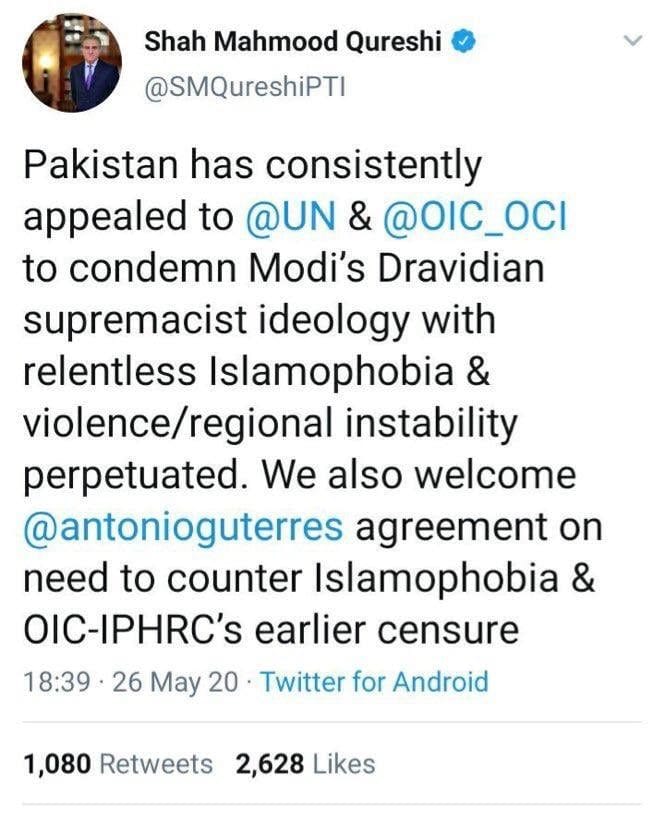This screenshot has height=816, width=663.
Task: Expand the tweet options chevron
Action: [x=631, y=41]
